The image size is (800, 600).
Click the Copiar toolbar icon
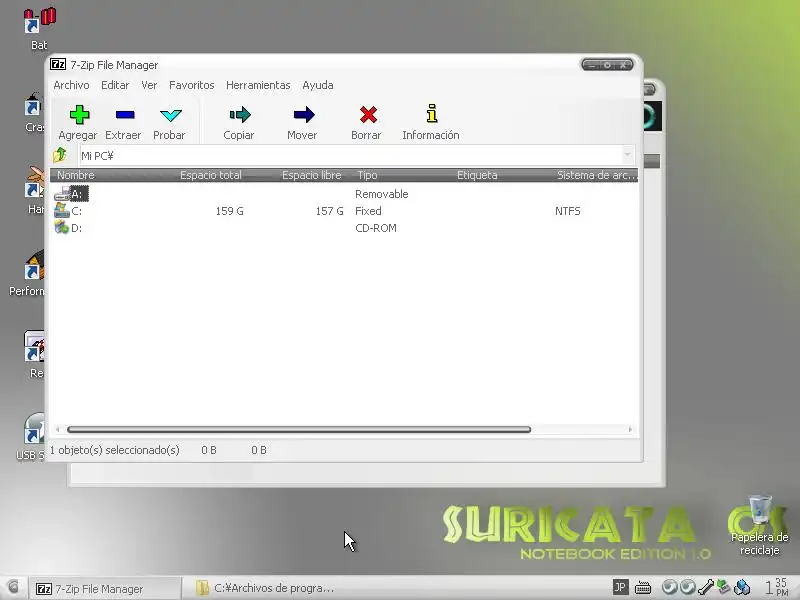240,115
